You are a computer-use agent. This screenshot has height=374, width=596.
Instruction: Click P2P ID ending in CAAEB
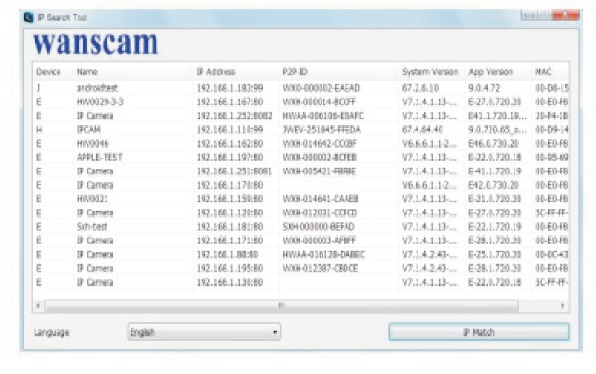coord(320,199)
